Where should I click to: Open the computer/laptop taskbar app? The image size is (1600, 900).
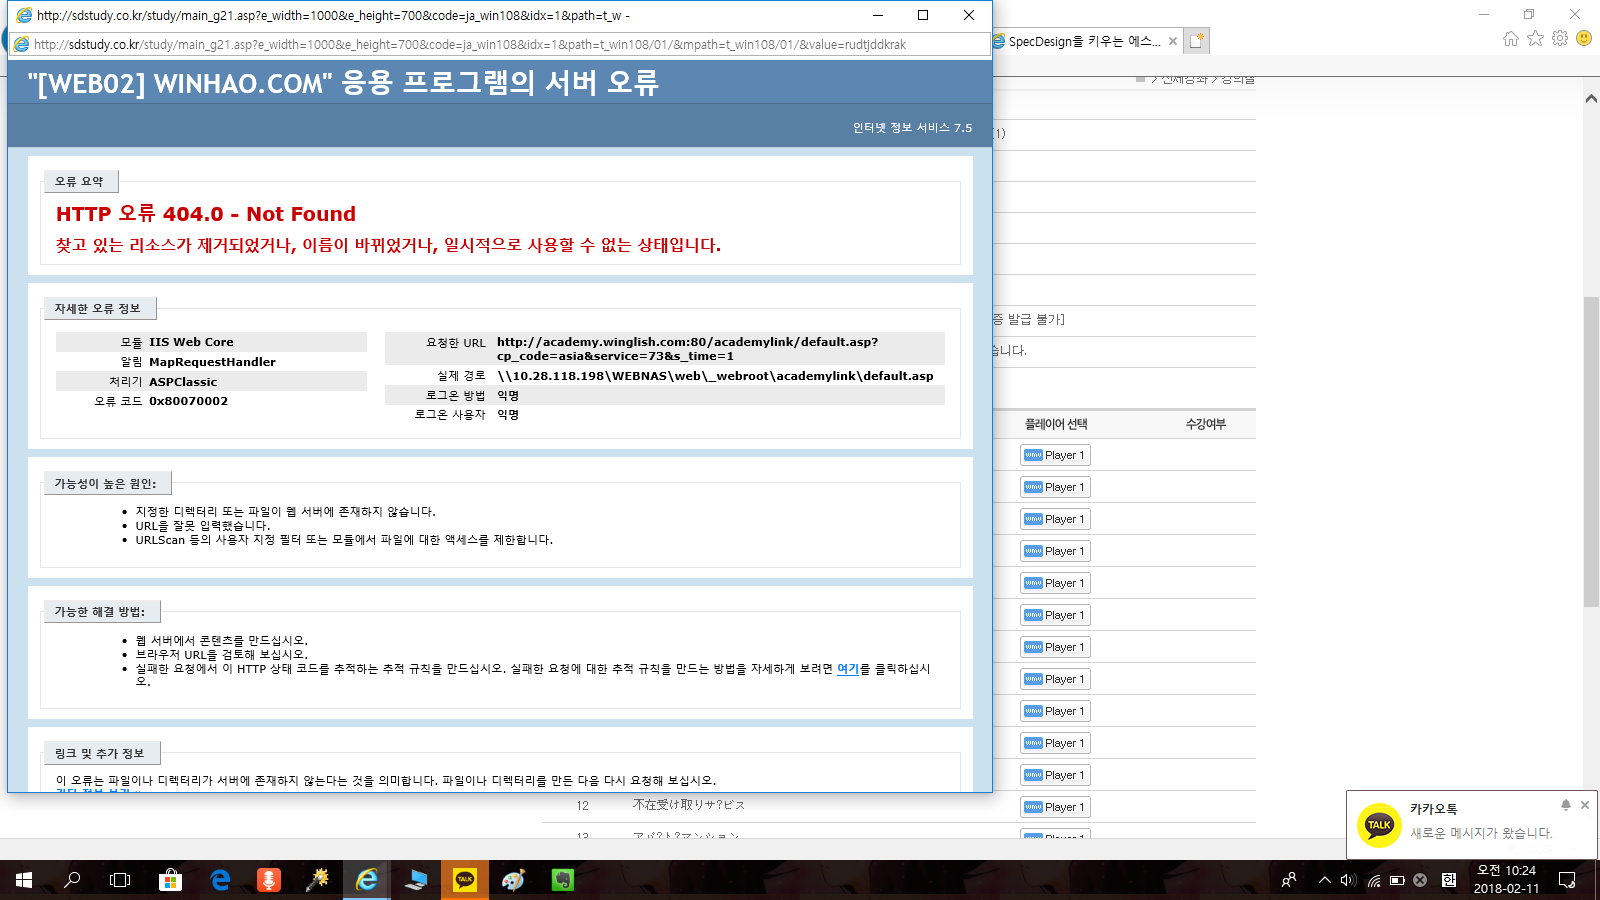(416, 880)
